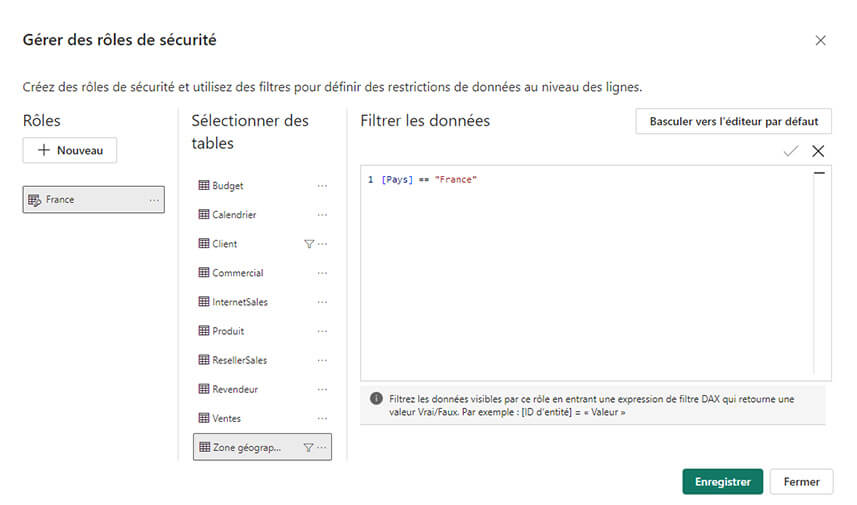Select the InternetSales table
857x505 pixels.
pyautogui.click(x=262, y=302)
